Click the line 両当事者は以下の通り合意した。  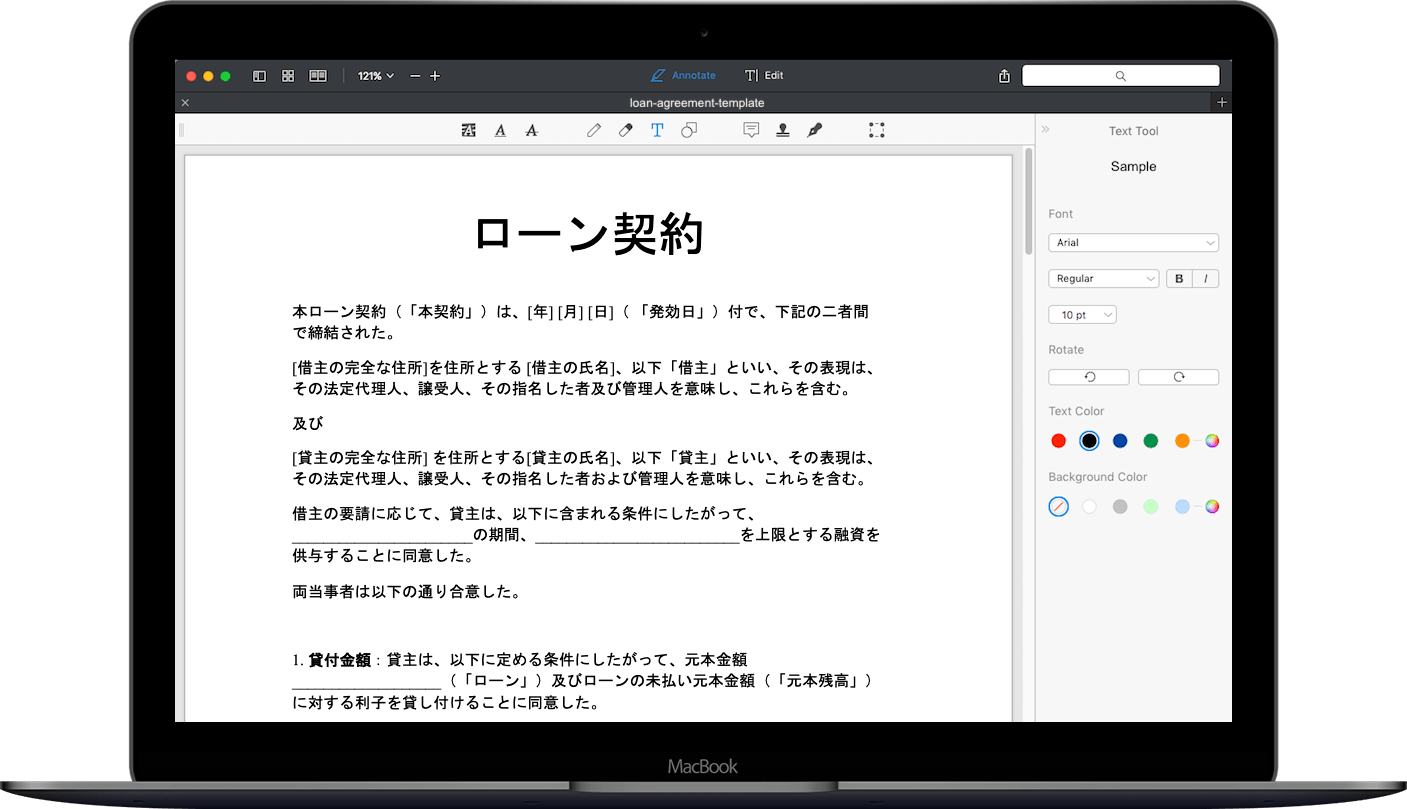click(x=407, y=592)
